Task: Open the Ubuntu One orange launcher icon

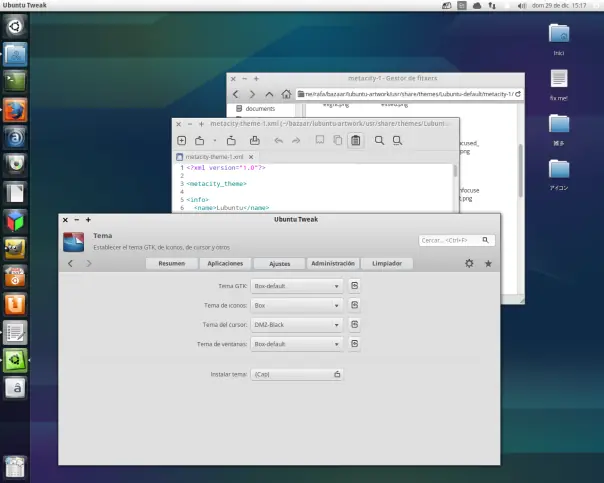Action: (x=15, y=304)
